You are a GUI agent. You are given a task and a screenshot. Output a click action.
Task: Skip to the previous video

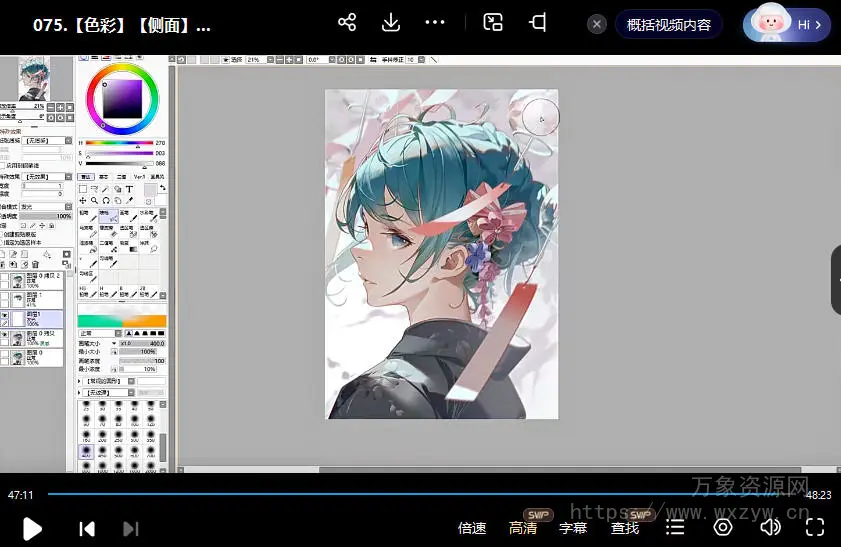[x=87, y=528]
